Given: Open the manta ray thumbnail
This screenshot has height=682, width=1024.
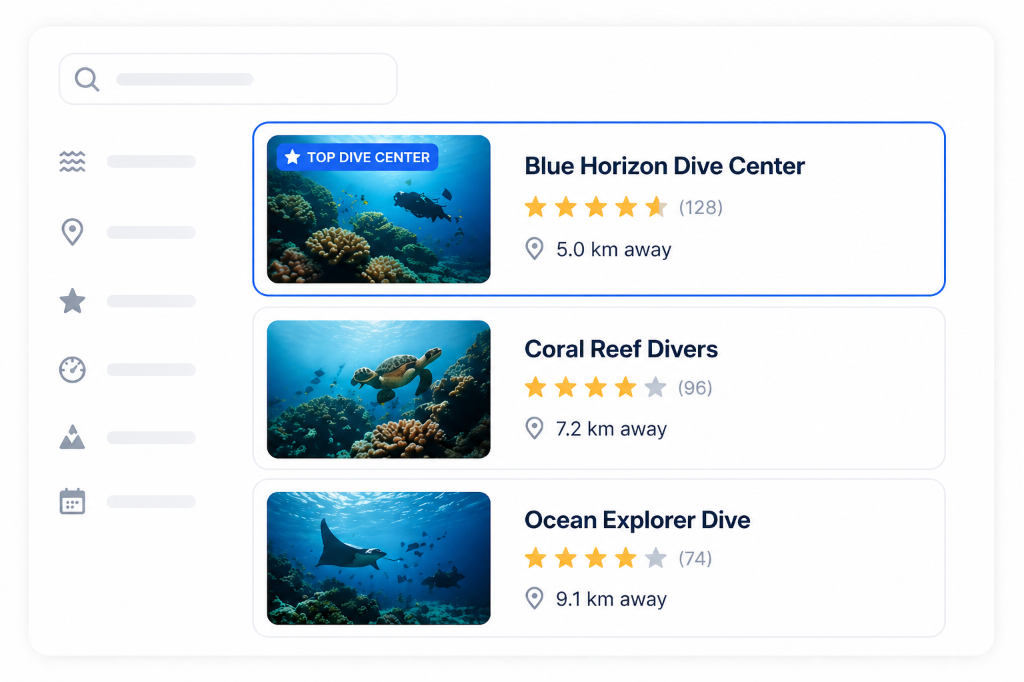Looking at the screenshot, I should point(378,558).
